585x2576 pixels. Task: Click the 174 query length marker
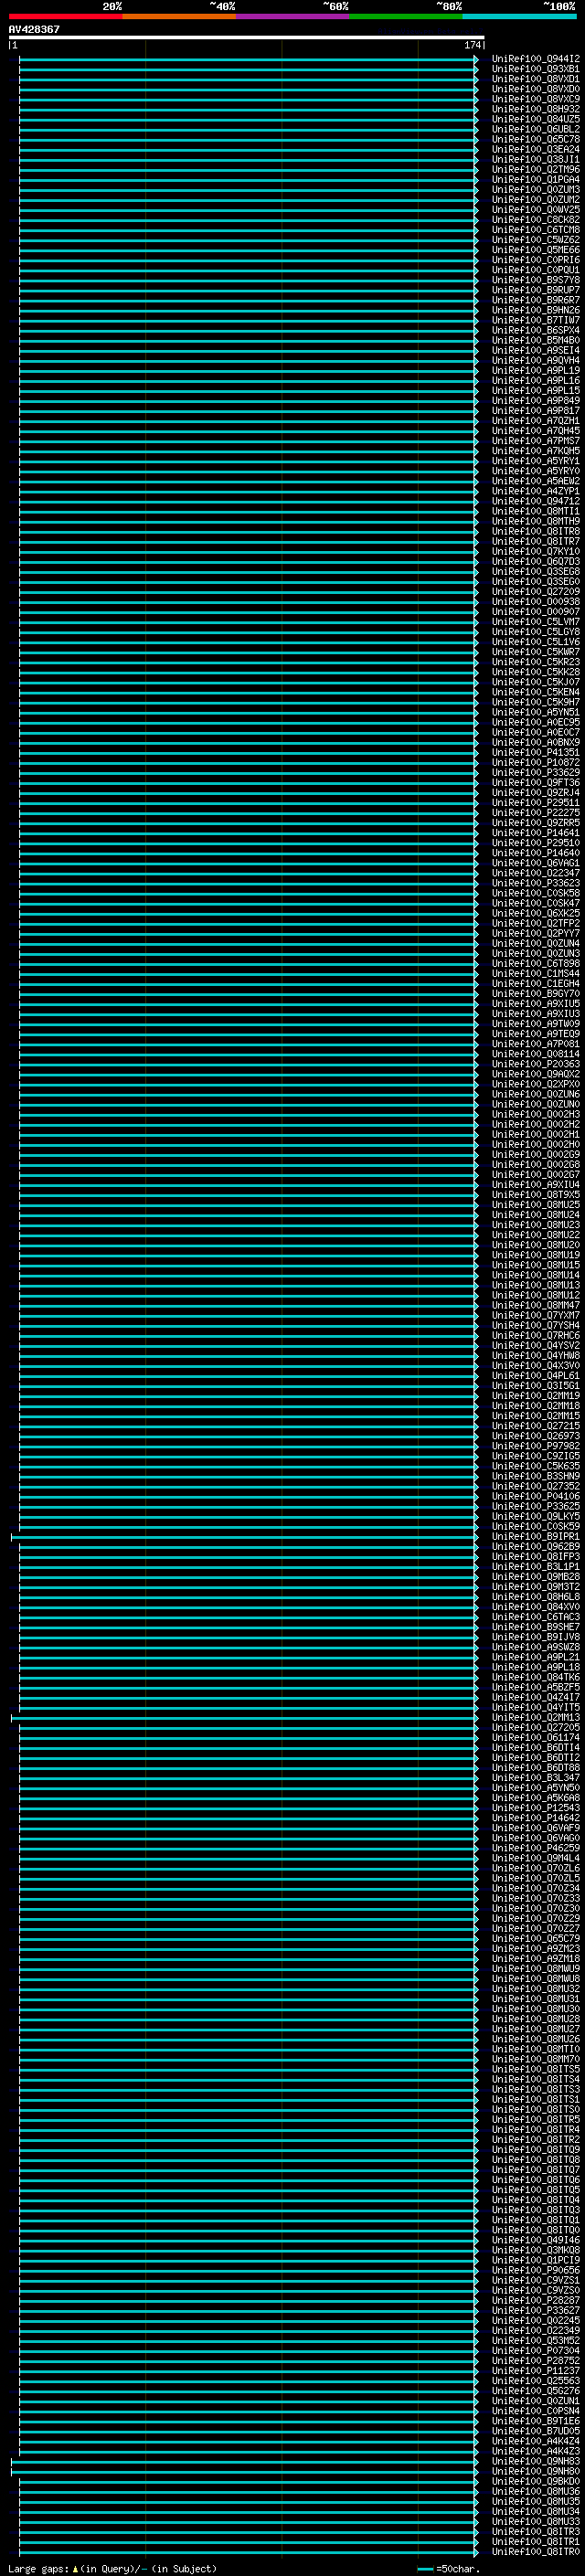[473, 45]
